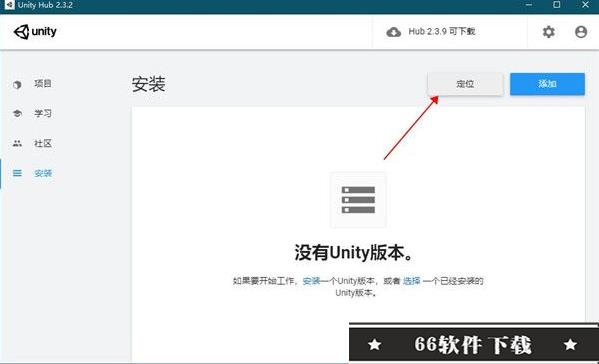Click the 没有Unity版本。 heading text

coord(353,252)
